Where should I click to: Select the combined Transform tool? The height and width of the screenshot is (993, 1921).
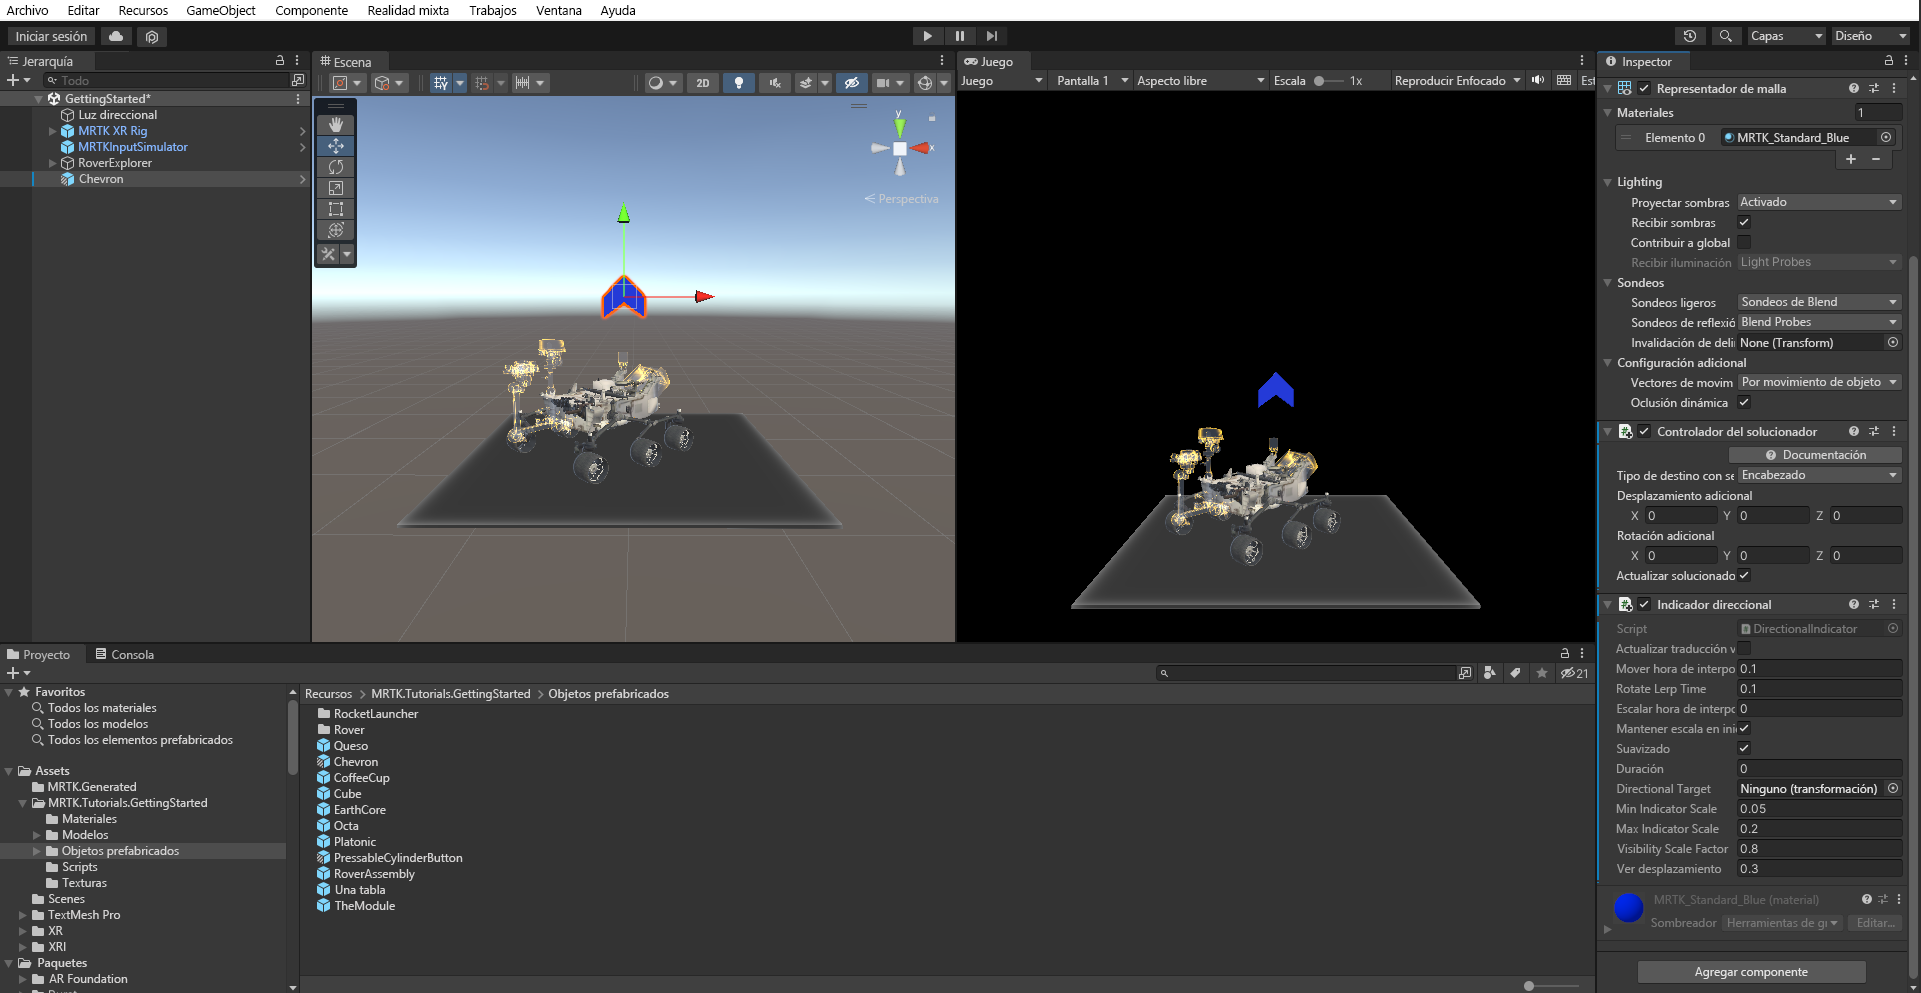click(x=336, y=230)
